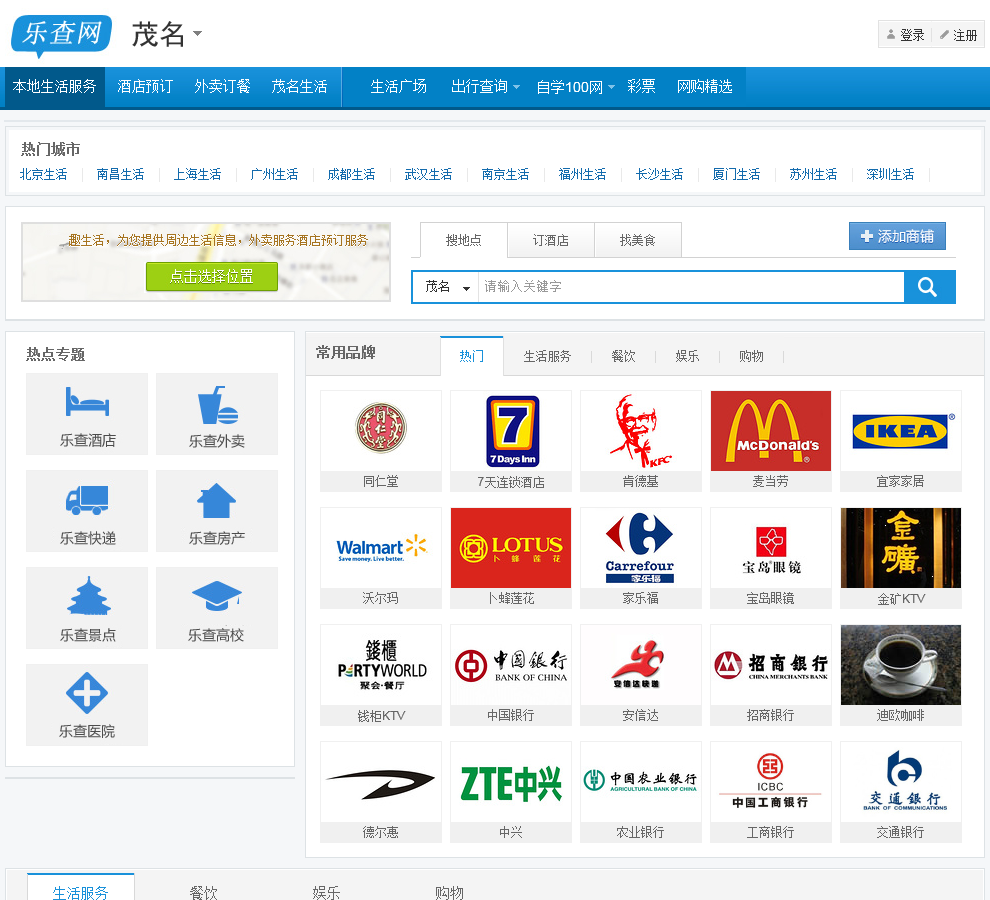Select the 热门 brand tab
Screen dimensions: 990x900
(472, 356)
